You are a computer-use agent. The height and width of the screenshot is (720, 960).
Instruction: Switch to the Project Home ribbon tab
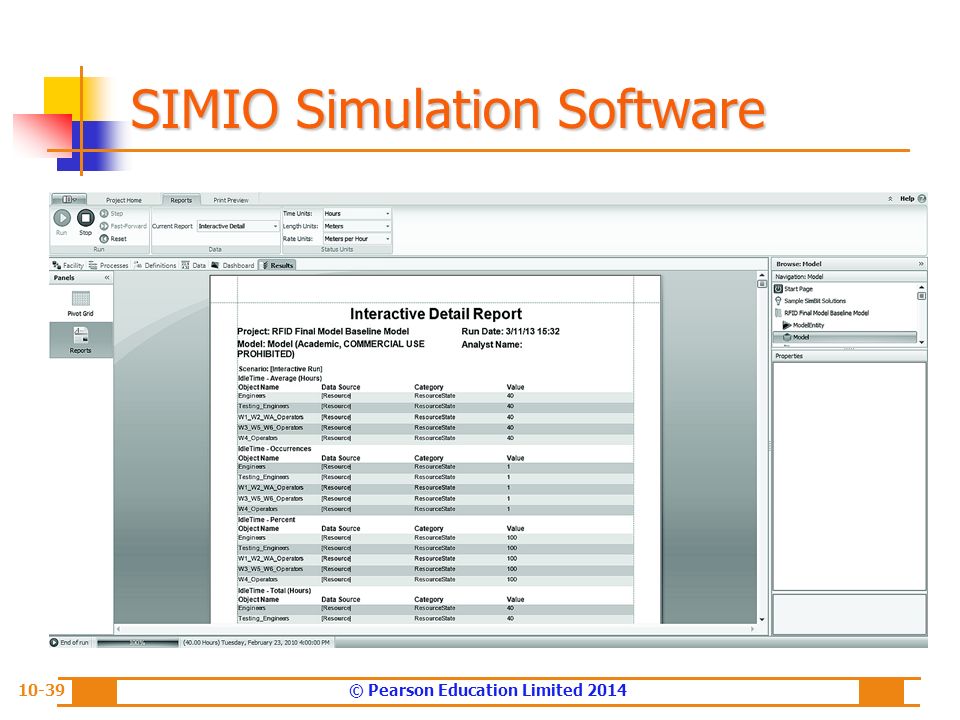[124, 200]
